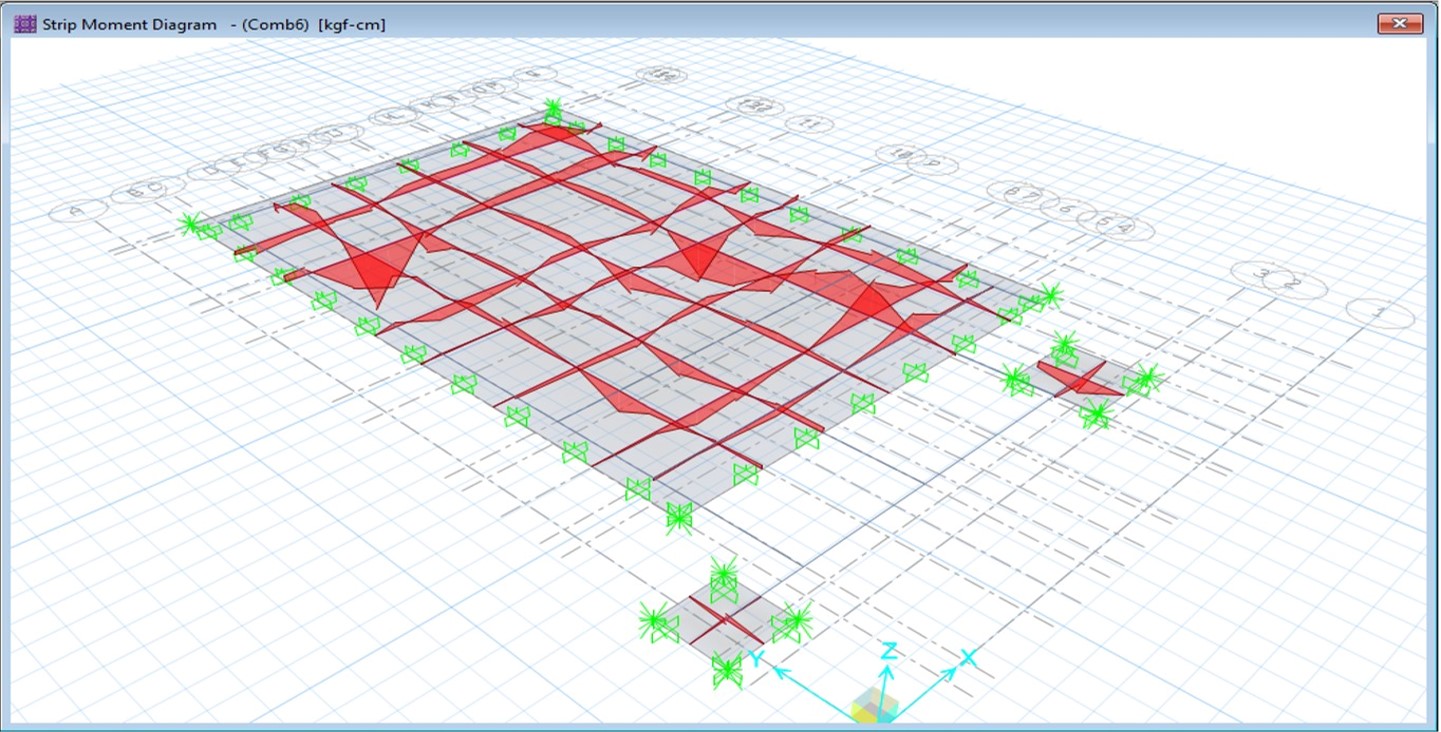
Task: Click the X axis label on the triad
Action: (967, 658)
